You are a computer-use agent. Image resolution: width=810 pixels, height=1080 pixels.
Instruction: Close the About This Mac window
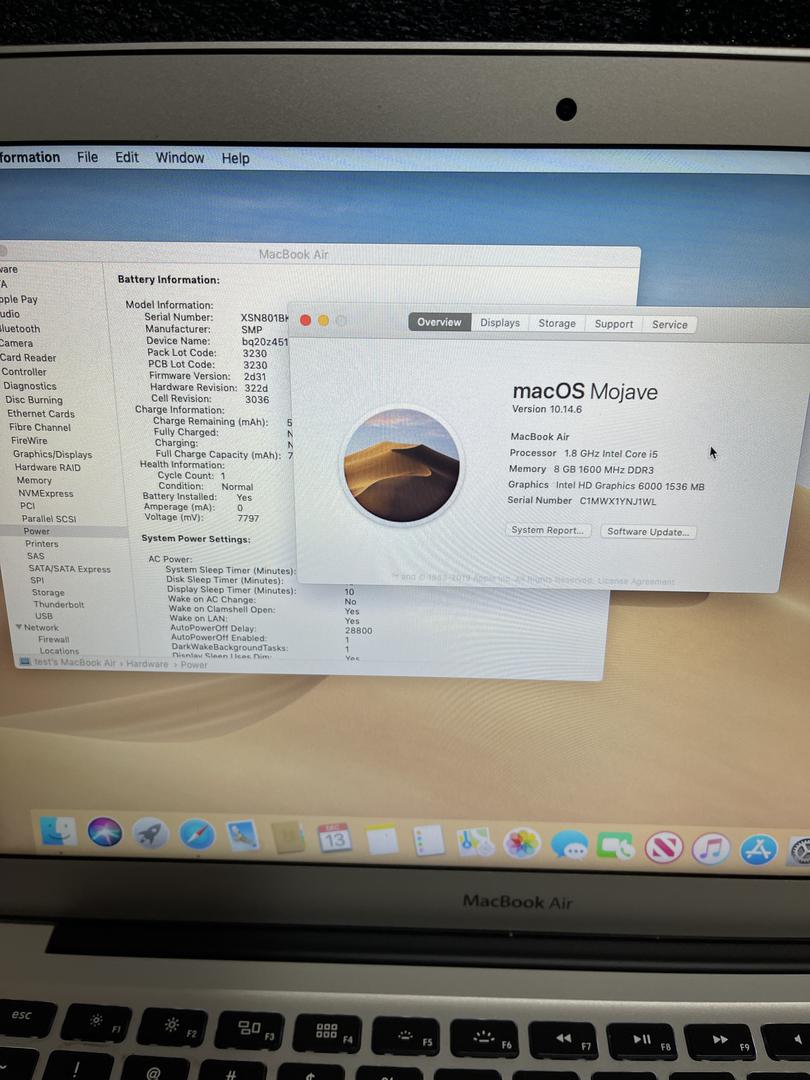tap(306, 320)
